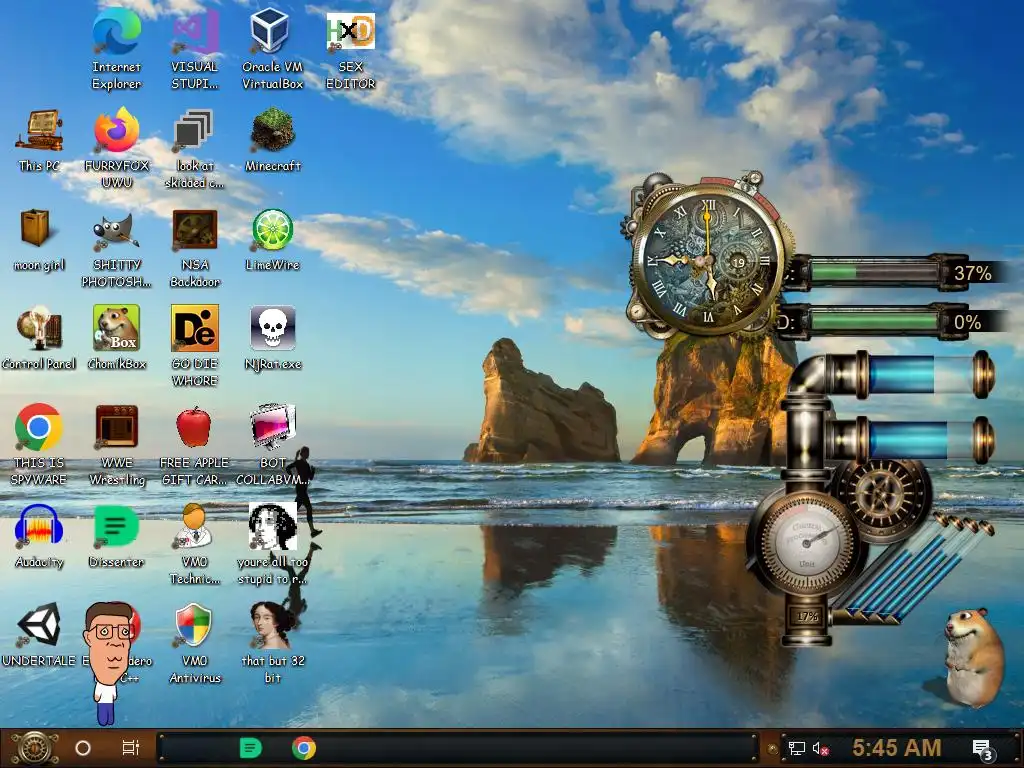Viewport: 1024px width, 768px height.
Task: Open the VMO Antivirus shield icon
Action: tap(194, 626)
